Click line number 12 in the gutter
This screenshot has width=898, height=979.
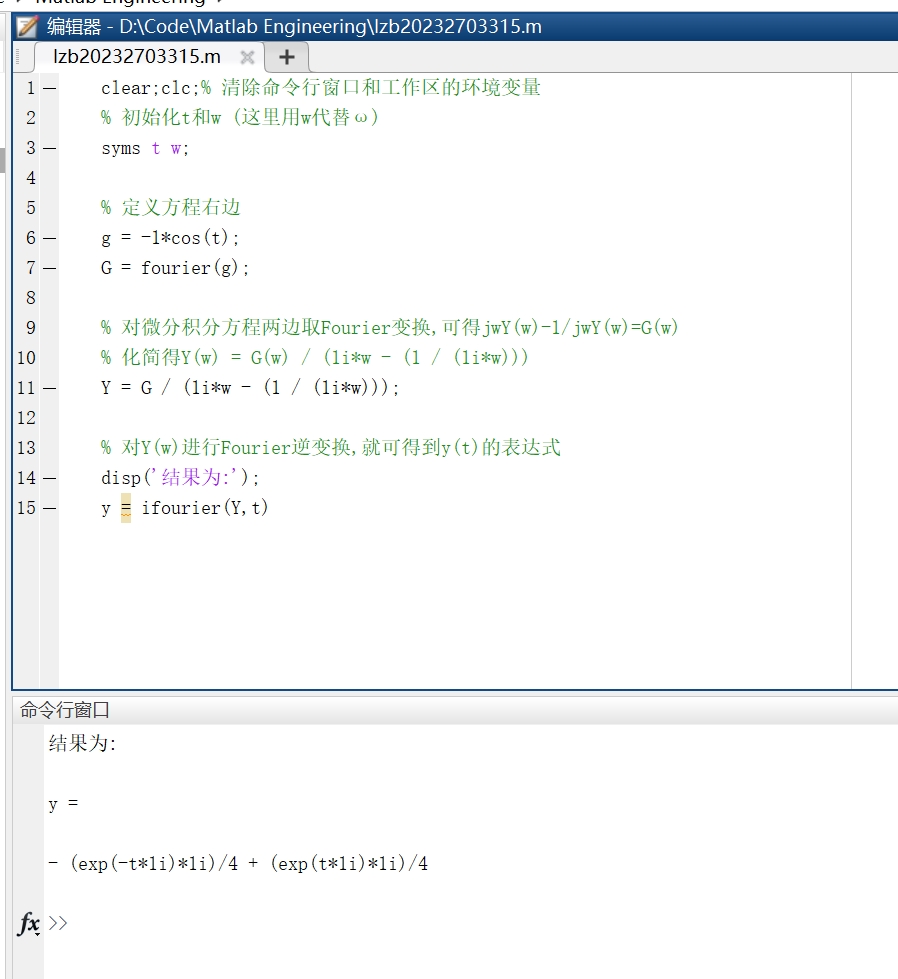[26, 418]
